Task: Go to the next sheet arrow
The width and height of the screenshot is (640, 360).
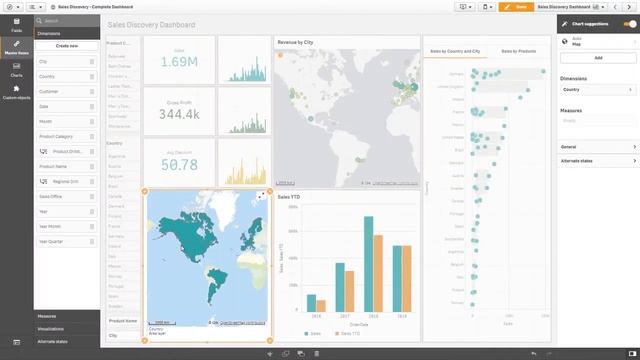Action: (x=629, y=7)
